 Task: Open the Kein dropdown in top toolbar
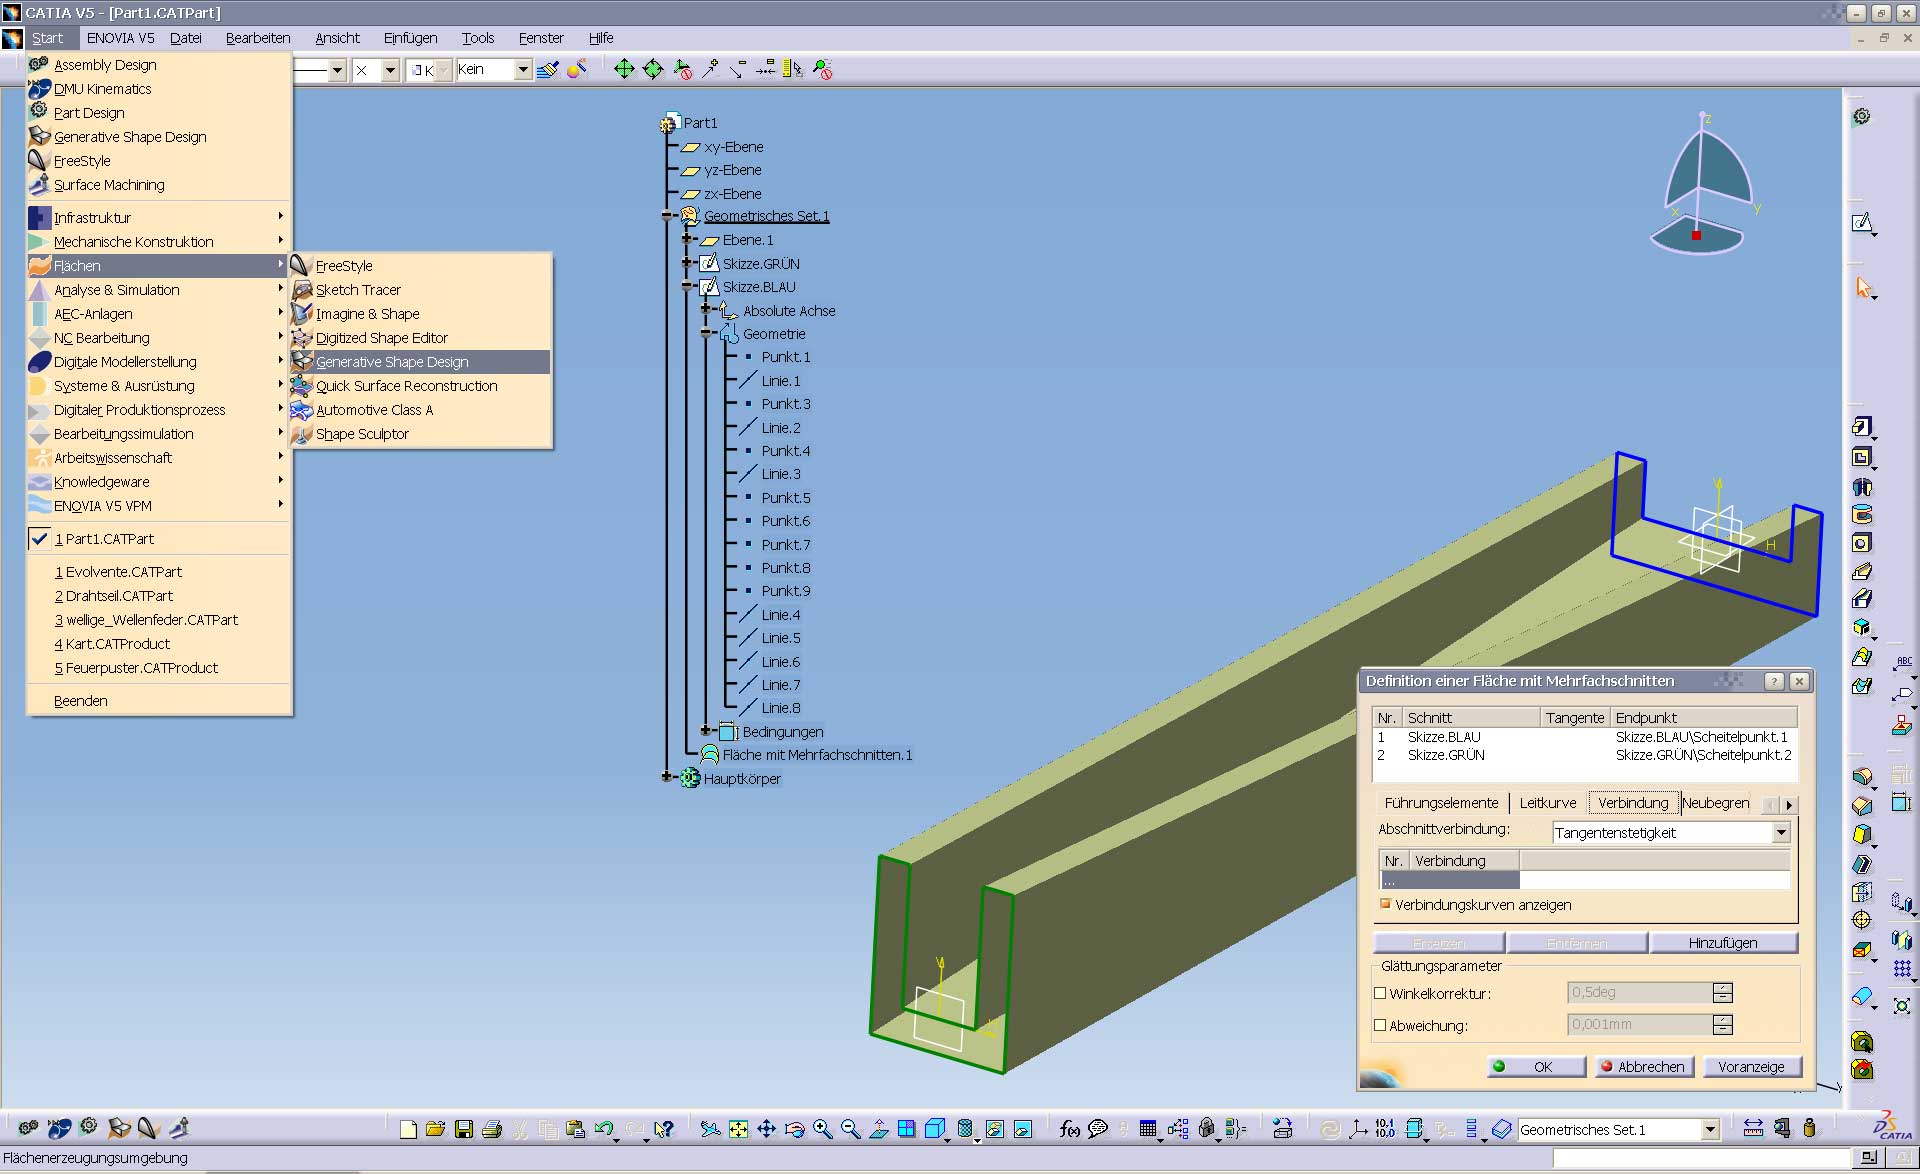tap(523, 69)
